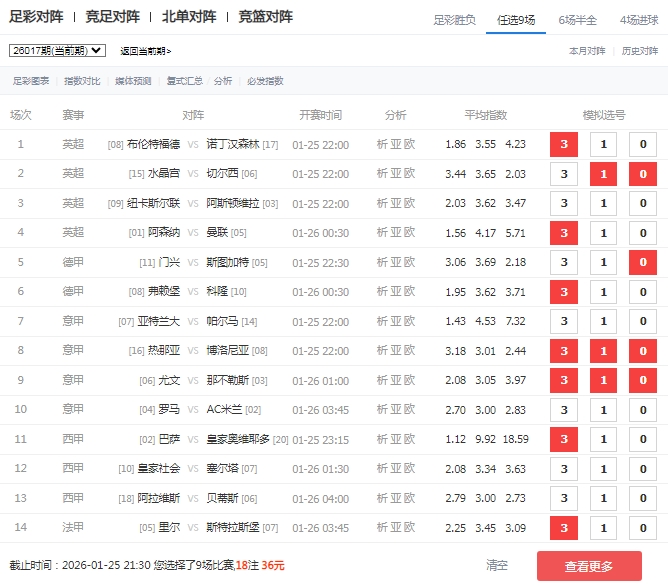Click 清空 to clear selections
The width and height of the screenshot is (668, 586).
coord(497,565)
